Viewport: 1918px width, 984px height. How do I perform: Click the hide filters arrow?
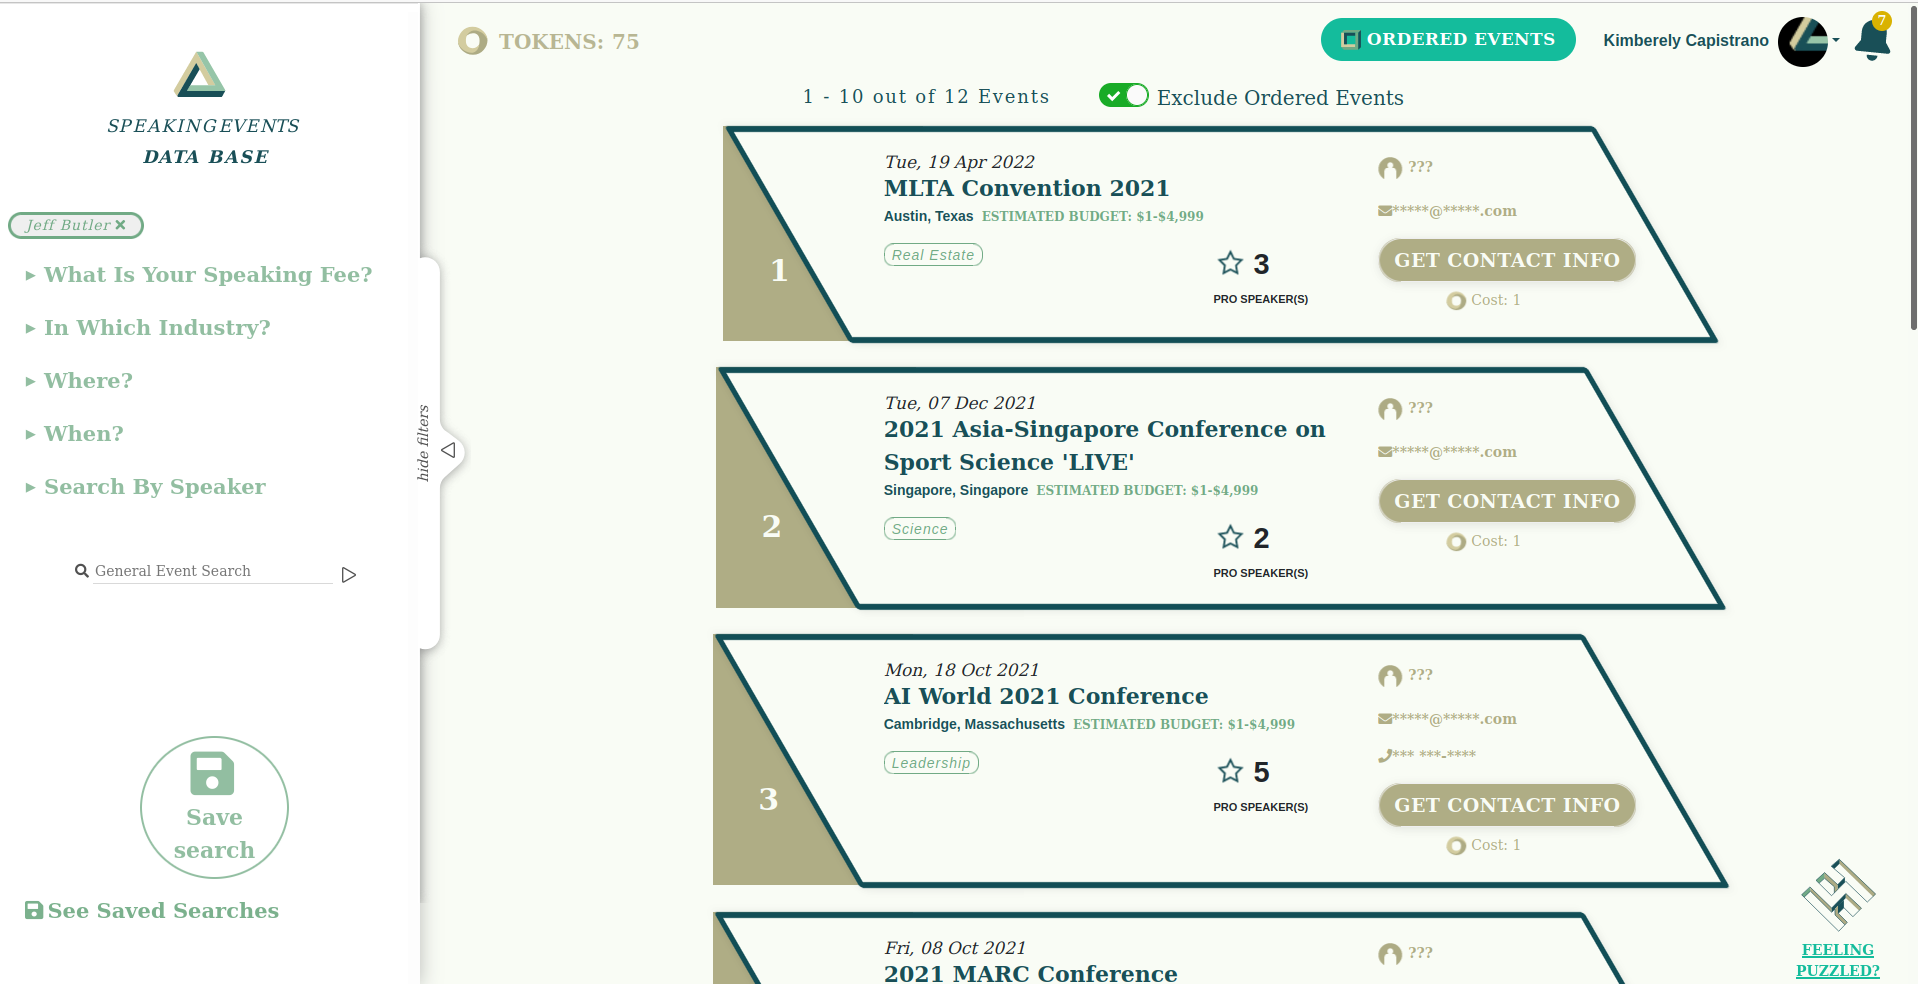coord(449,450)
